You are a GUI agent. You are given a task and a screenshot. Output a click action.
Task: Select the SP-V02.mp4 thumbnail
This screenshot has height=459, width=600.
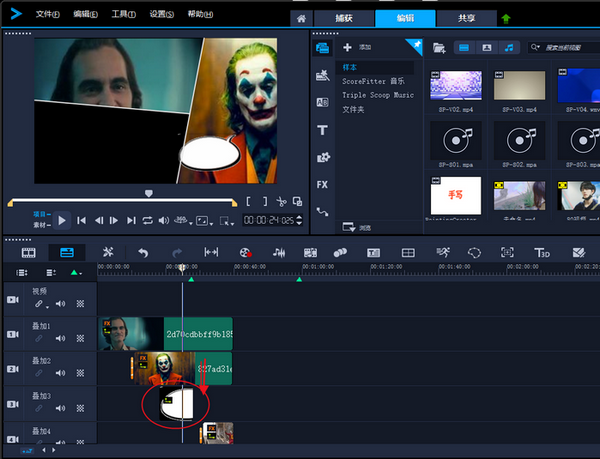(455, 86)
